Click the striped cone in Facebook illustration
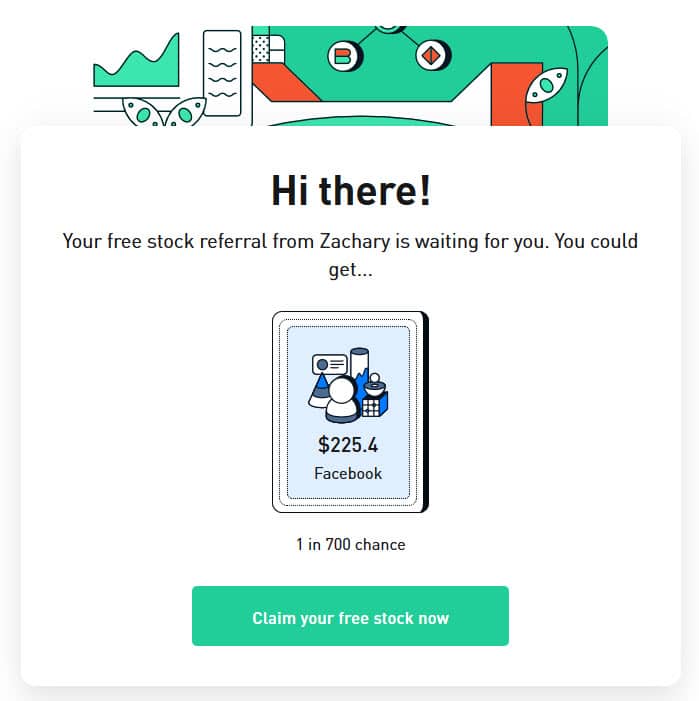The width and height of the screenshot is (699, 701). [x=321, y=387]
